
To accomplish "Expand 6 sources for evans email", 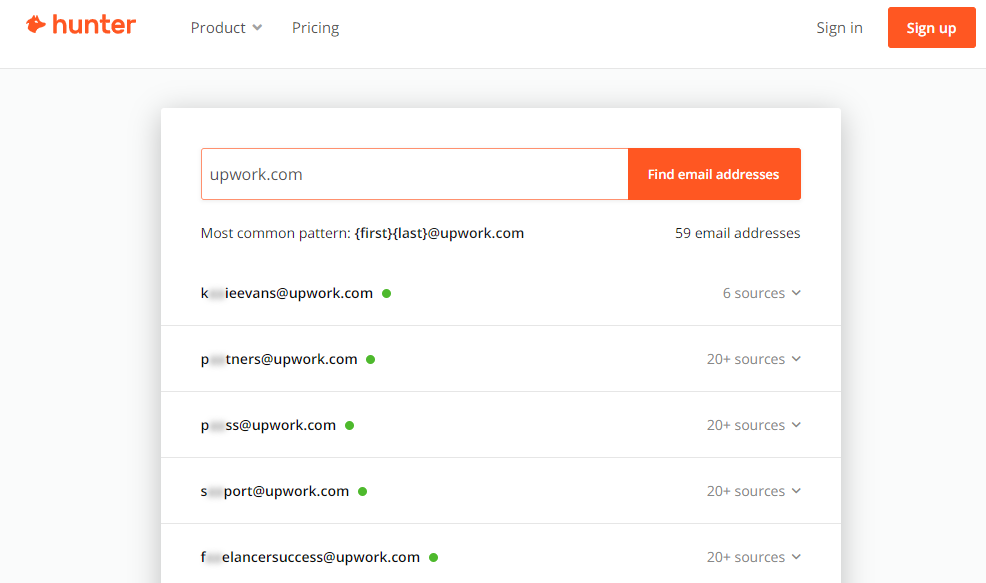I will (761, 293).
